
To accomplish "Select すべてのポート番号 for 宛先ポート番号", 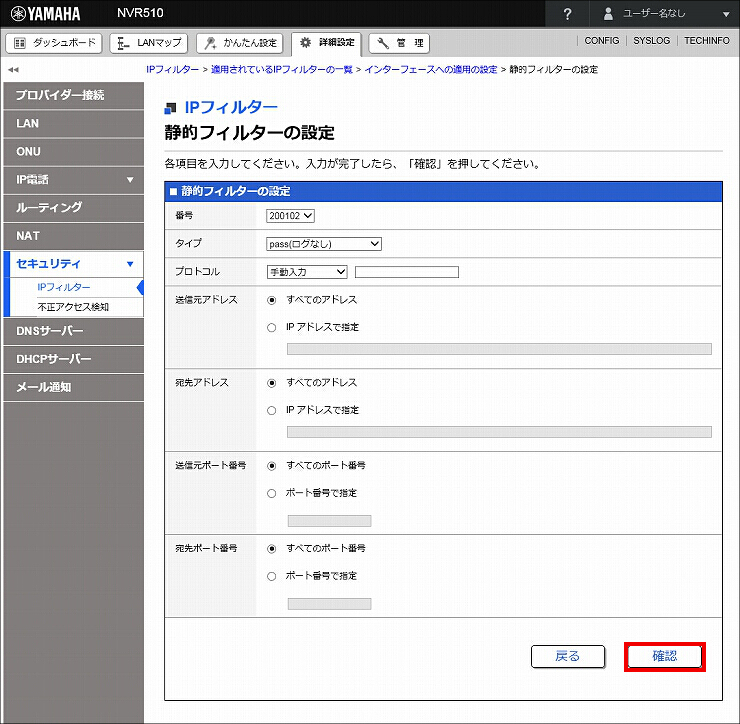I will pos(271,549).
